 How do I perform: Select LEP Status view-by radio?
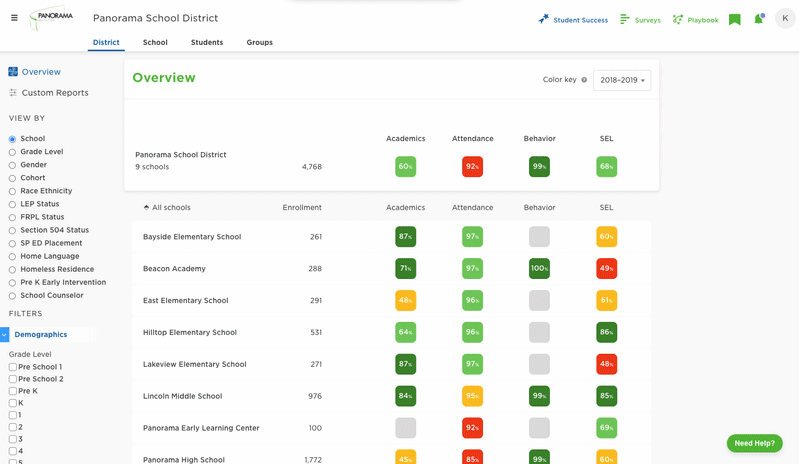click(12, 204)
